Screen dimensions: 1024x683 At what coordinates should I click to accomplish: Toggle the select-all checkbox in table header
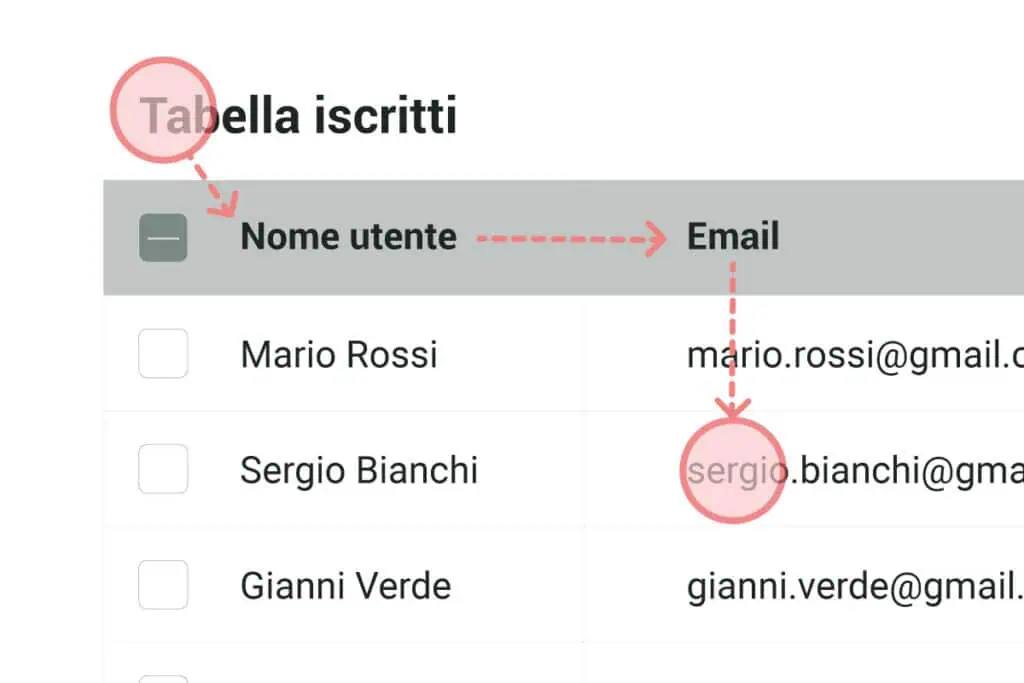pyautogui.click(x=163, y=238)
